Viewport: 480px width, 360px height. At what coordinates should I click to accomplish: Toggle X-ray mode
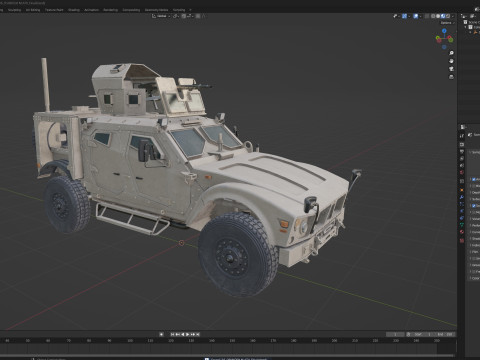[x=427, y=16]
